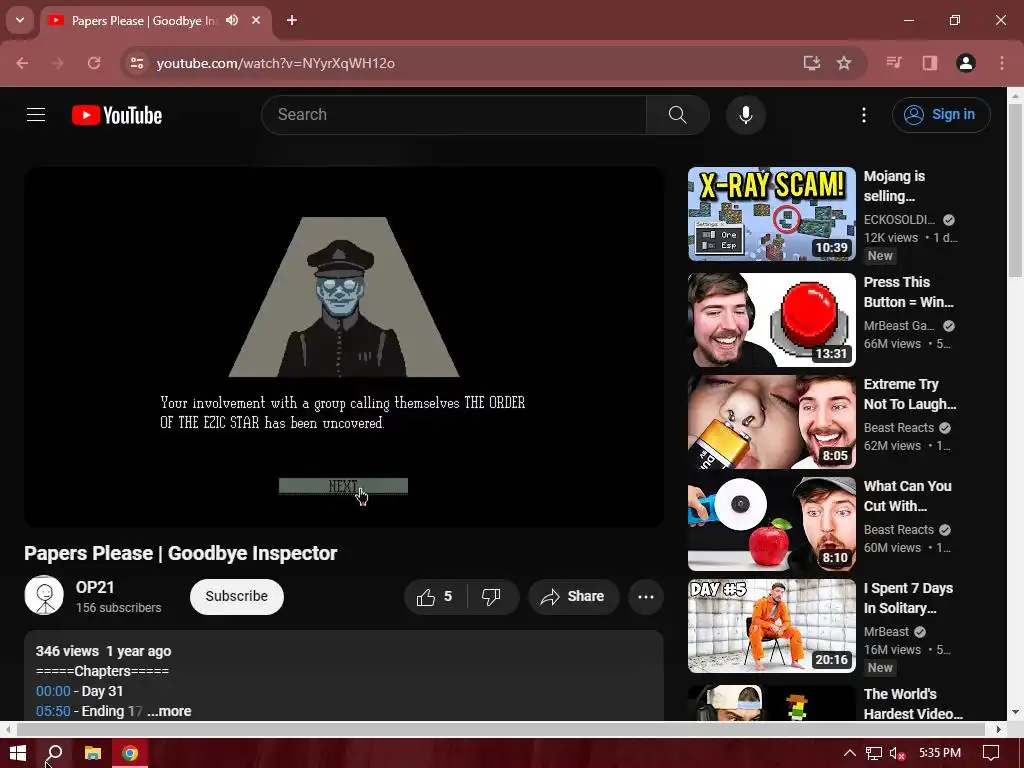The height and width of the screenshot is (768, 1024).
Task: Dislike the video with thumbs down
Action: click(492, 596)
